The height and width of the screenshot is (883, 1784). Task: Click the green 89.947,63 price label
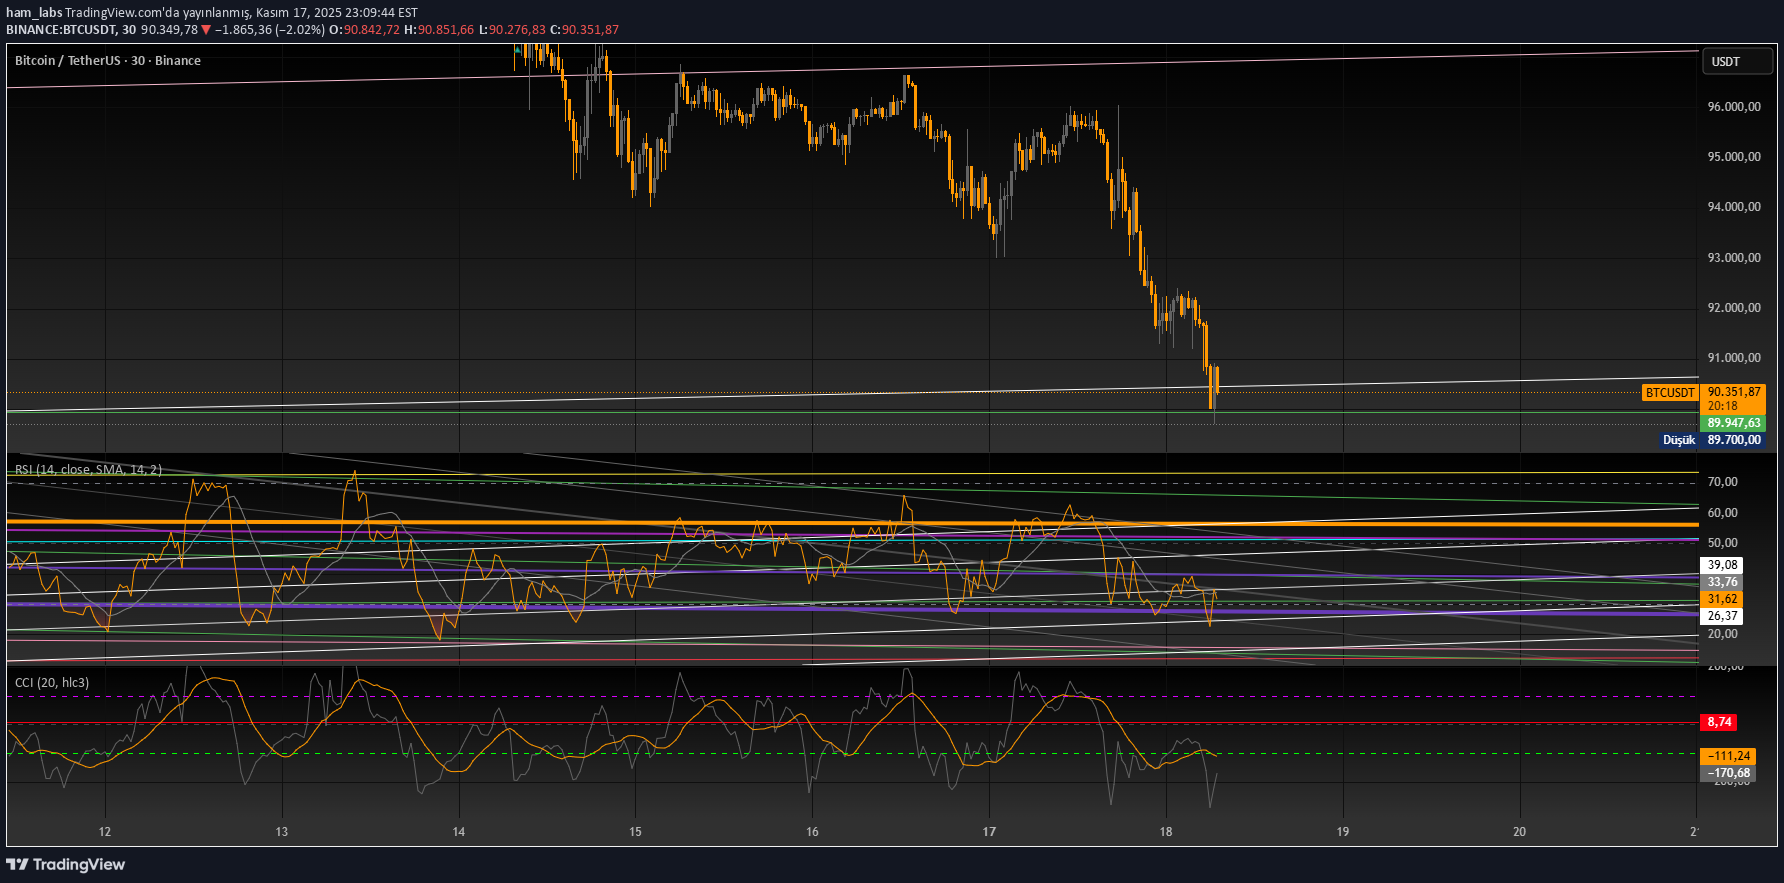1734,423
